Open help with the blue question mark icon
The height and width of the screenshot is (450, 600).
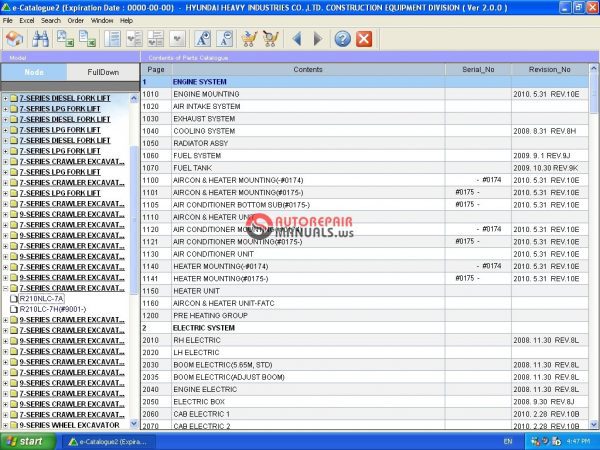click(x=342, y=39)
